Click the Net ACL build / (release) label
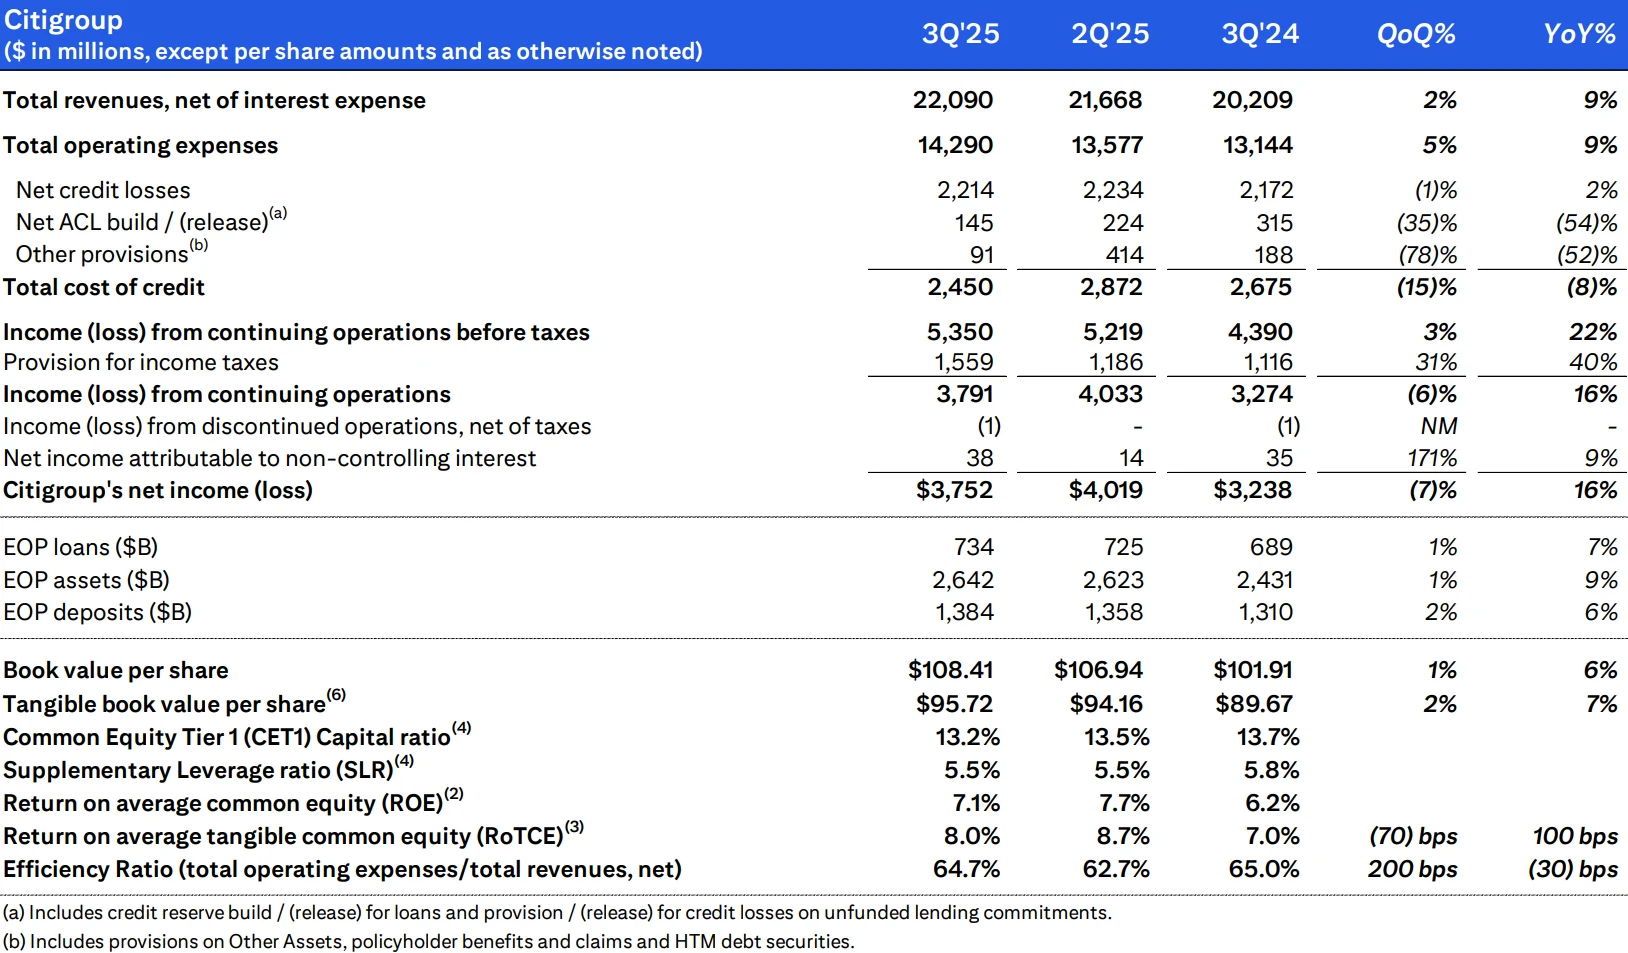 pyautogui.click(x=142, y=222)
